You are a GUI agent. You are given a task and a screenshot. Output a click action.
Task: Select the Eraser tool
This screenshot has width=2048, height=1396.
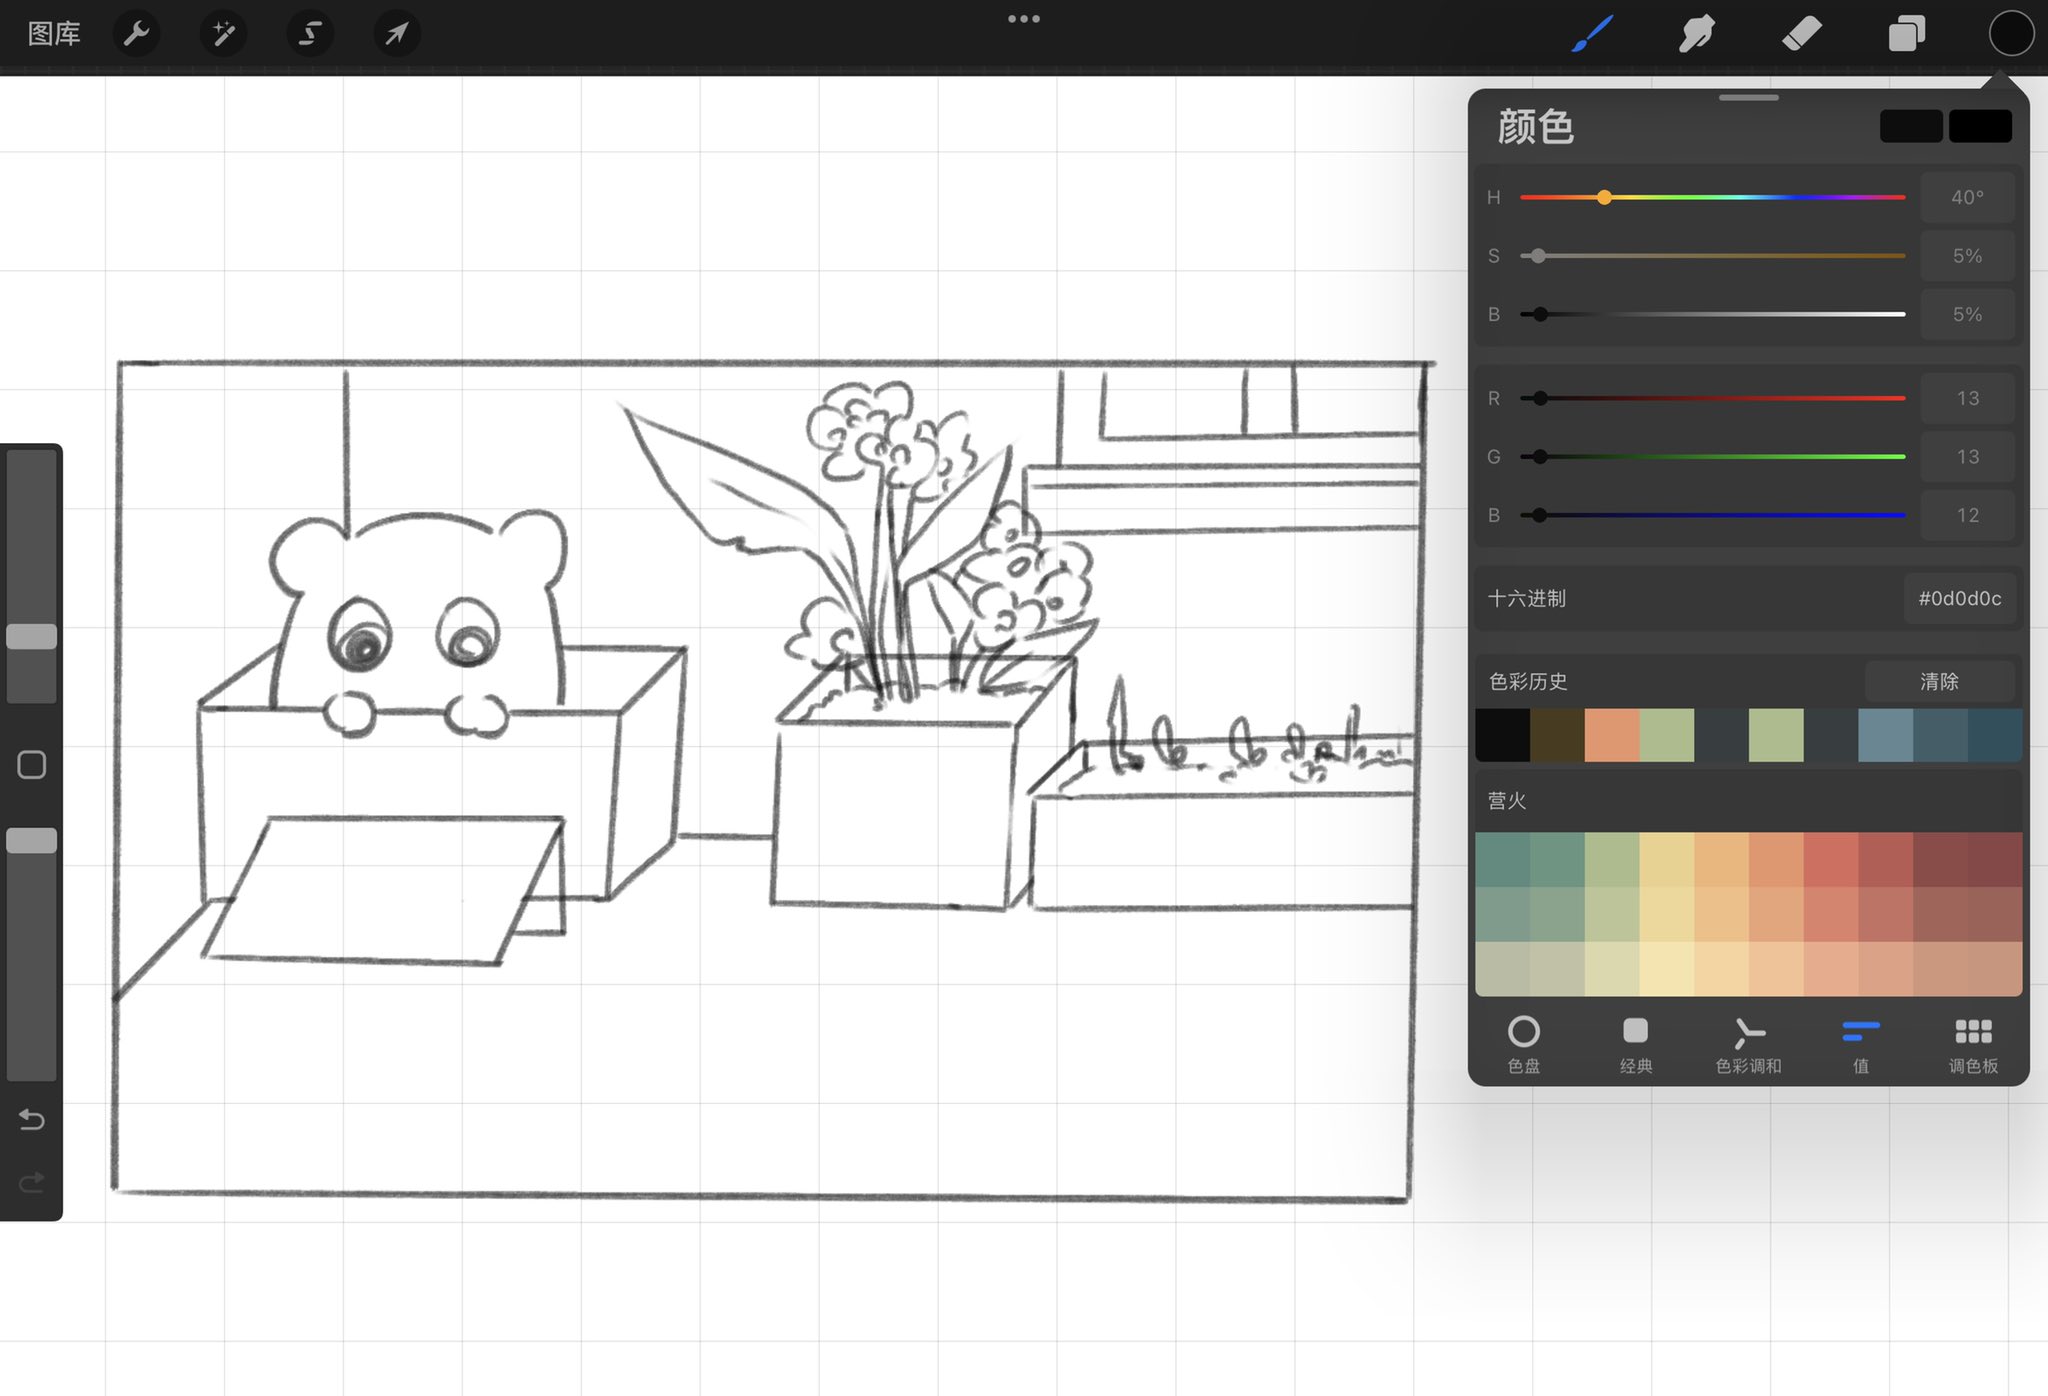coord(1802,34)
